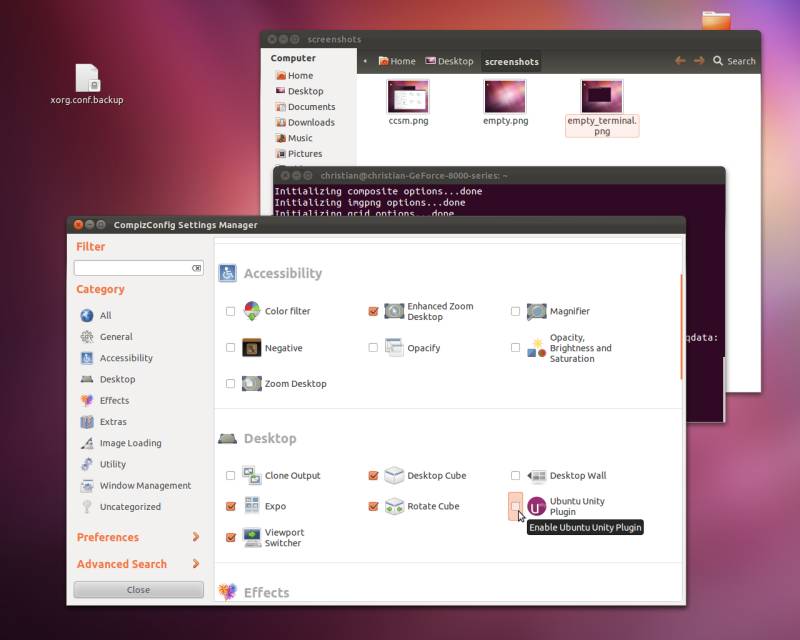Uncheck the Viewport Switcher checkbox
The height and width of the screenshot is (640, 800).
point(230,537)
